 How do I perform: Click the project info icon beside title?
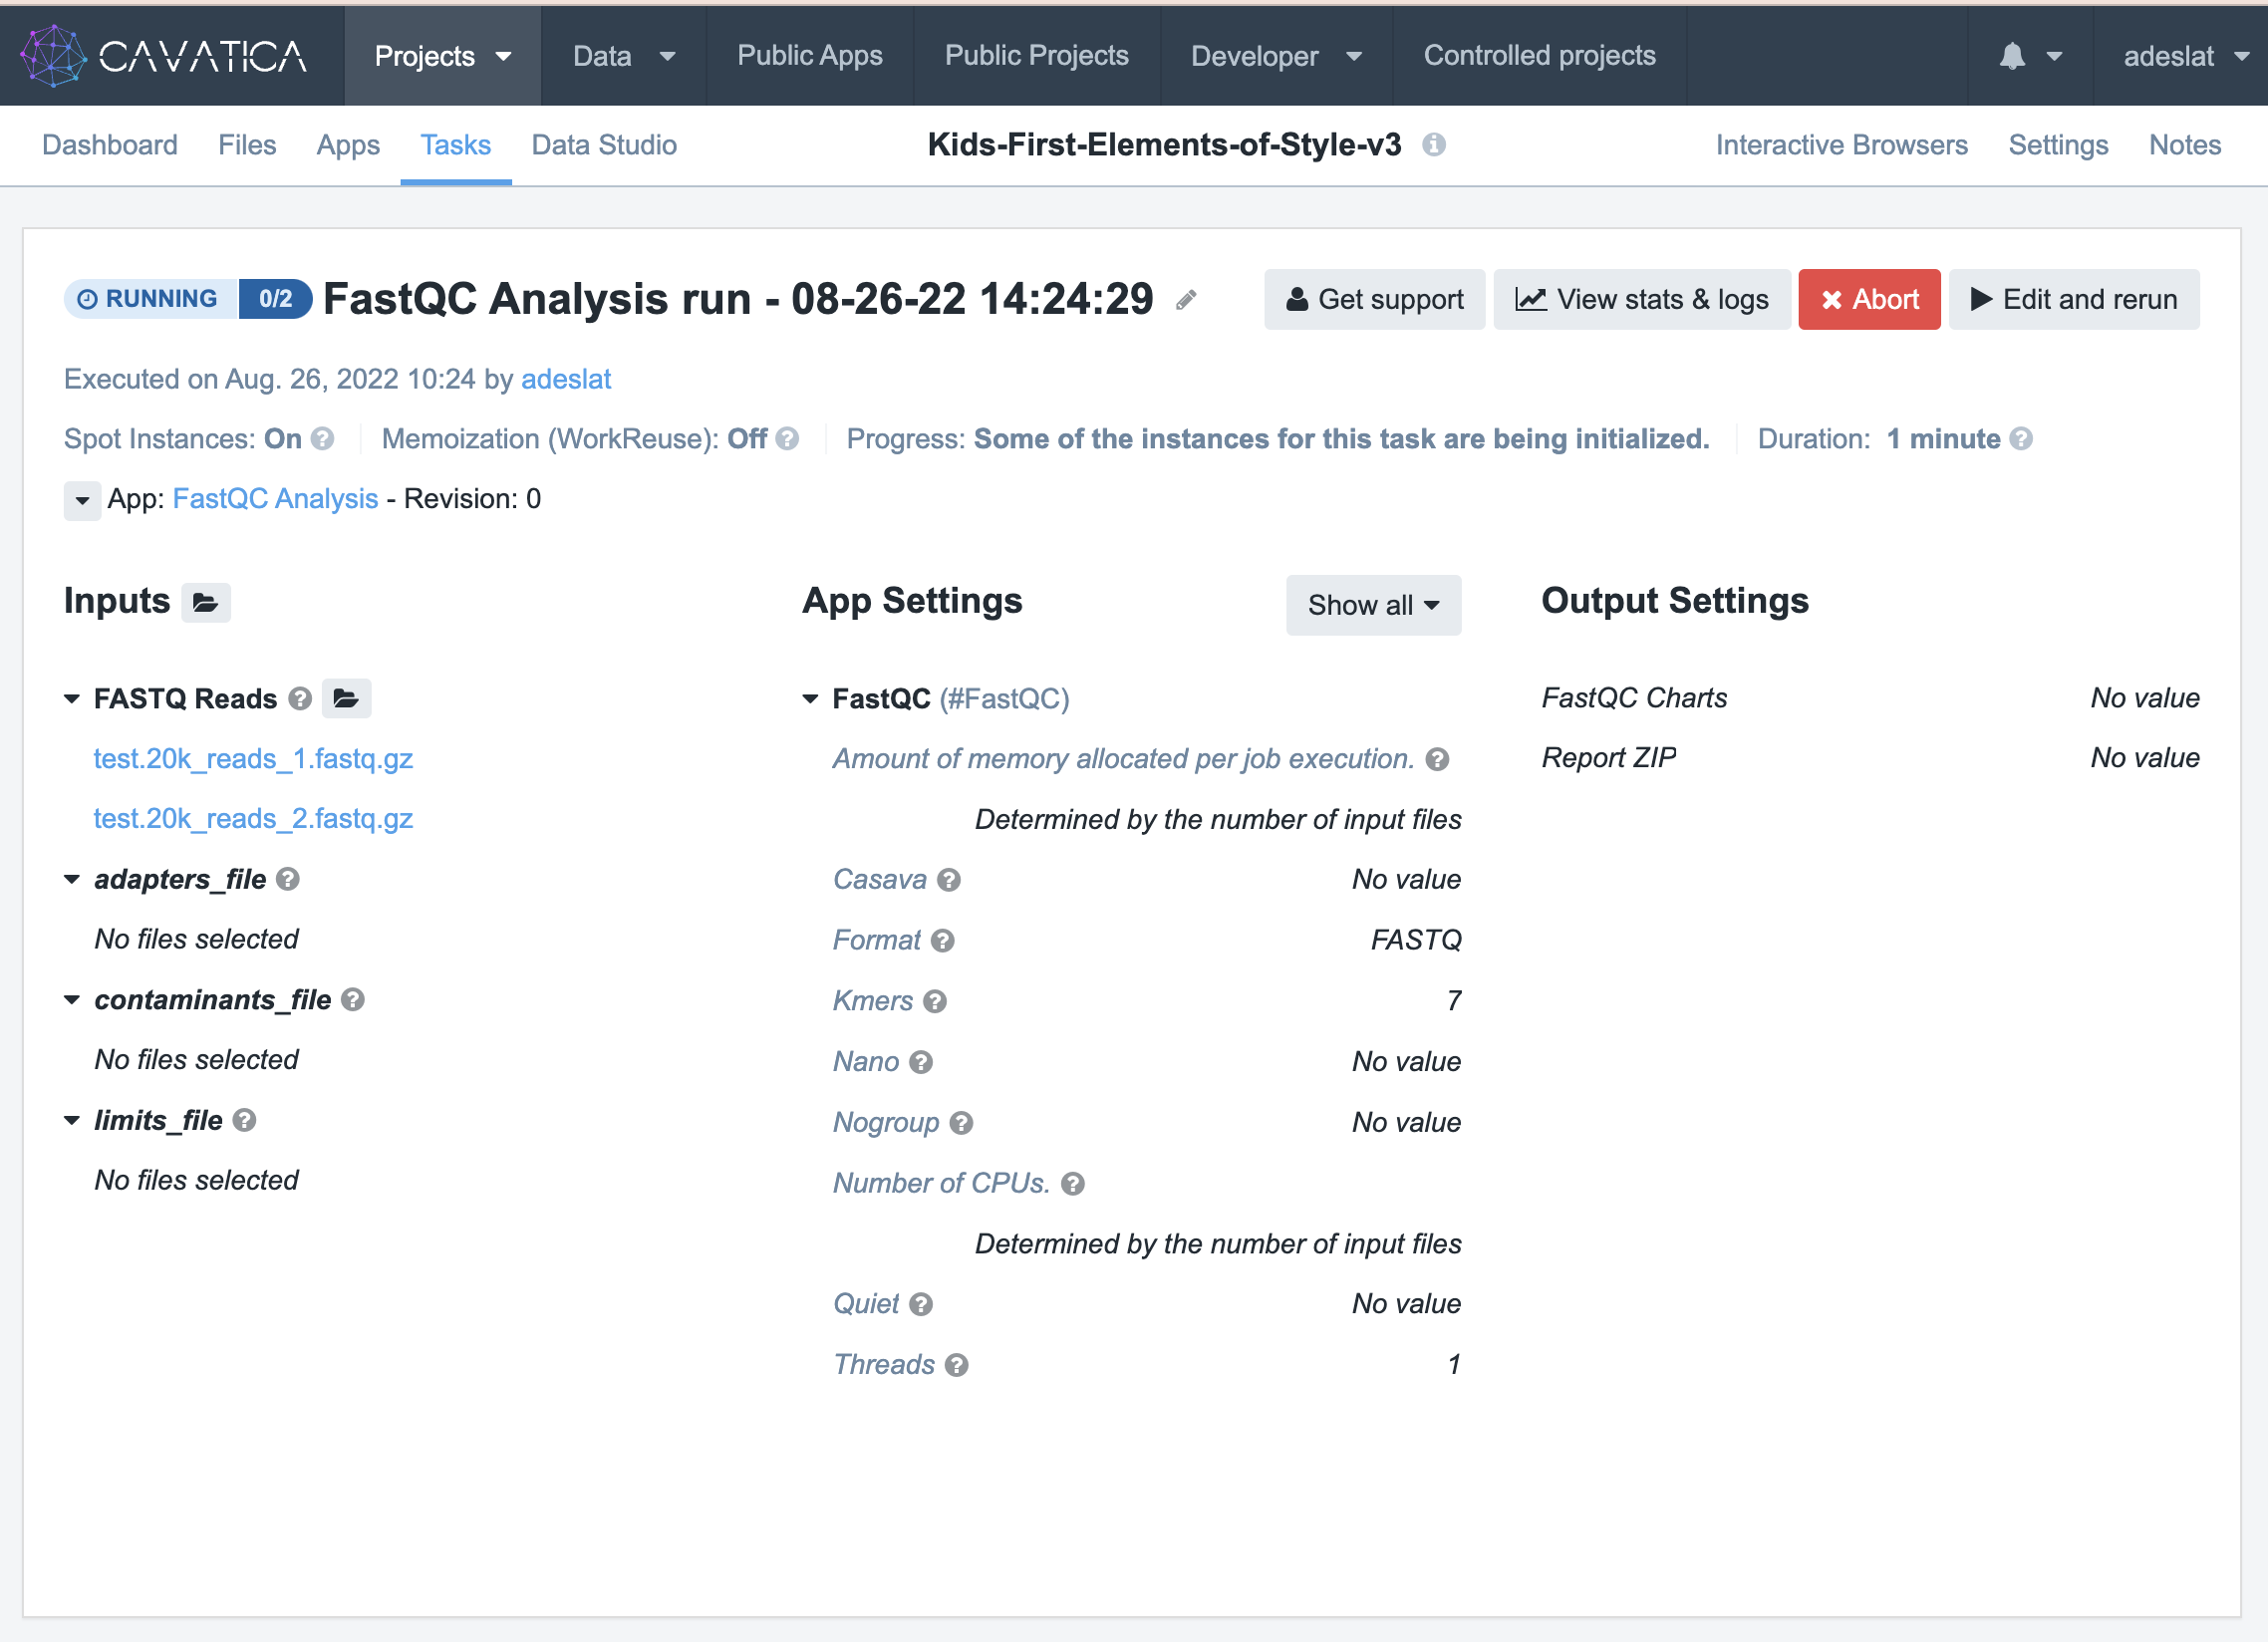point(1433,145)
